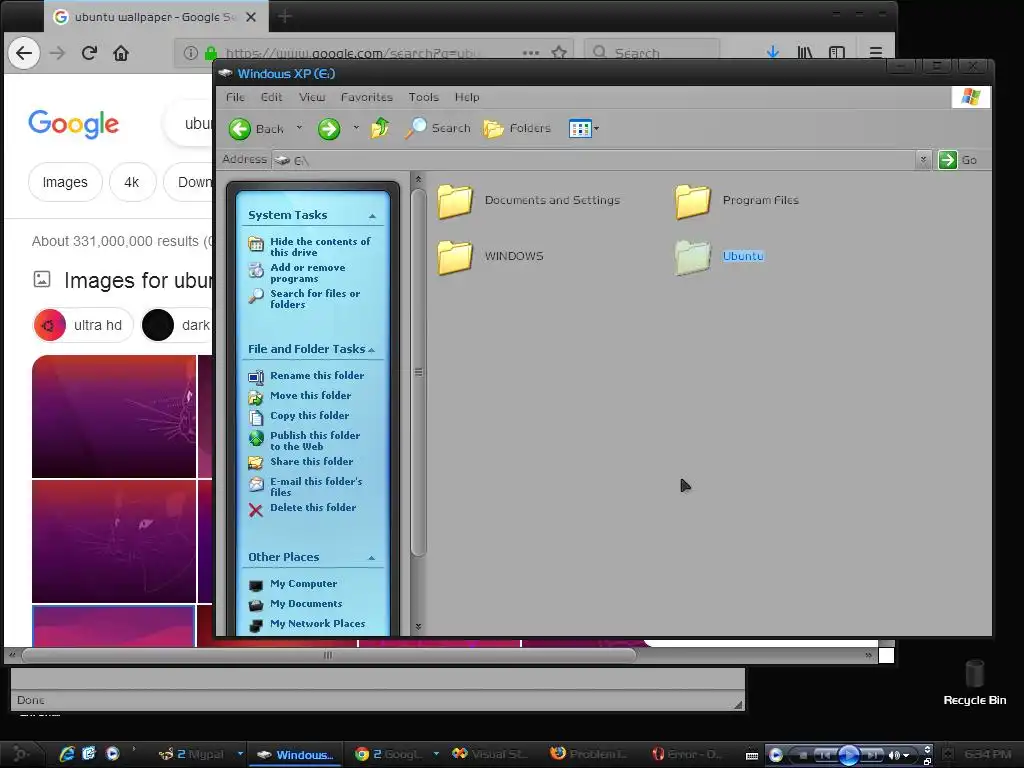
Task: Select the Images filter chip on Google
Action: (x=65, y=182)
